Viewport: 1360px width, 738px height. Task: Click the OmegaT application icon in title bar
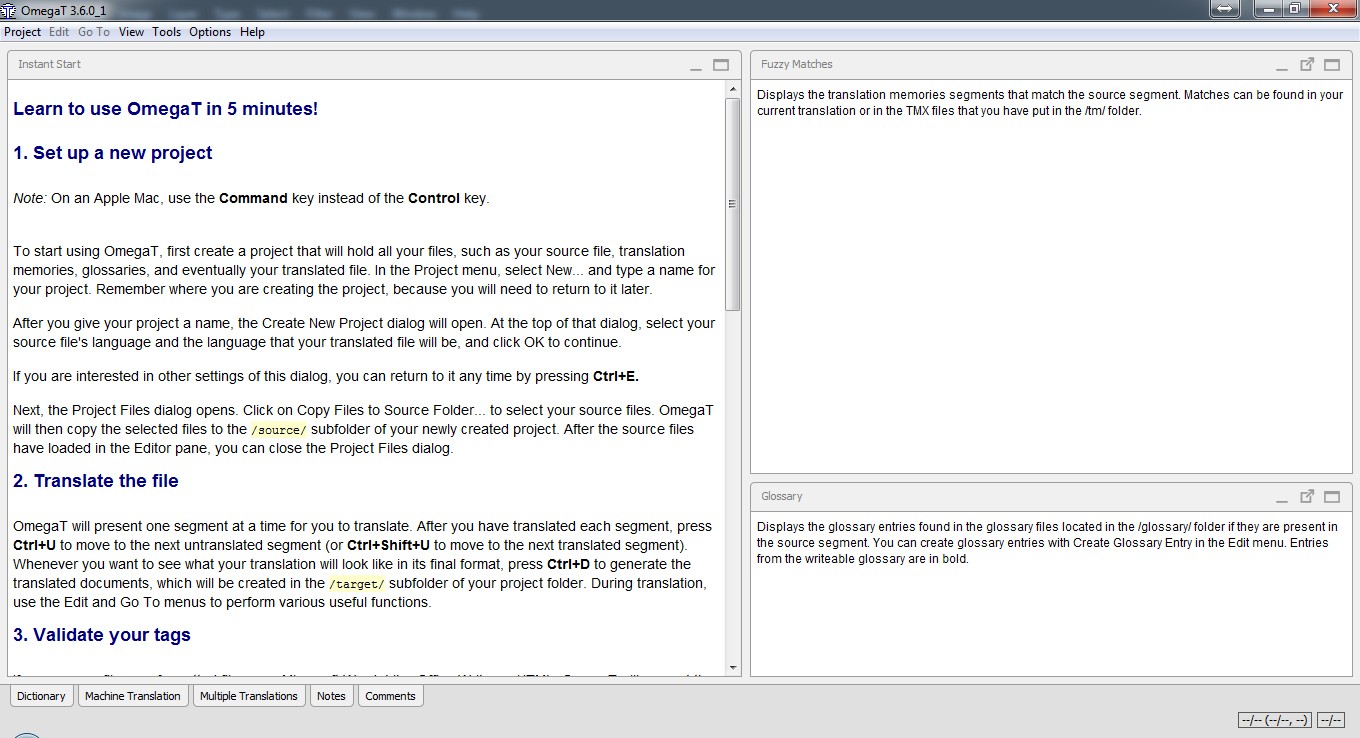pos(9,10)
